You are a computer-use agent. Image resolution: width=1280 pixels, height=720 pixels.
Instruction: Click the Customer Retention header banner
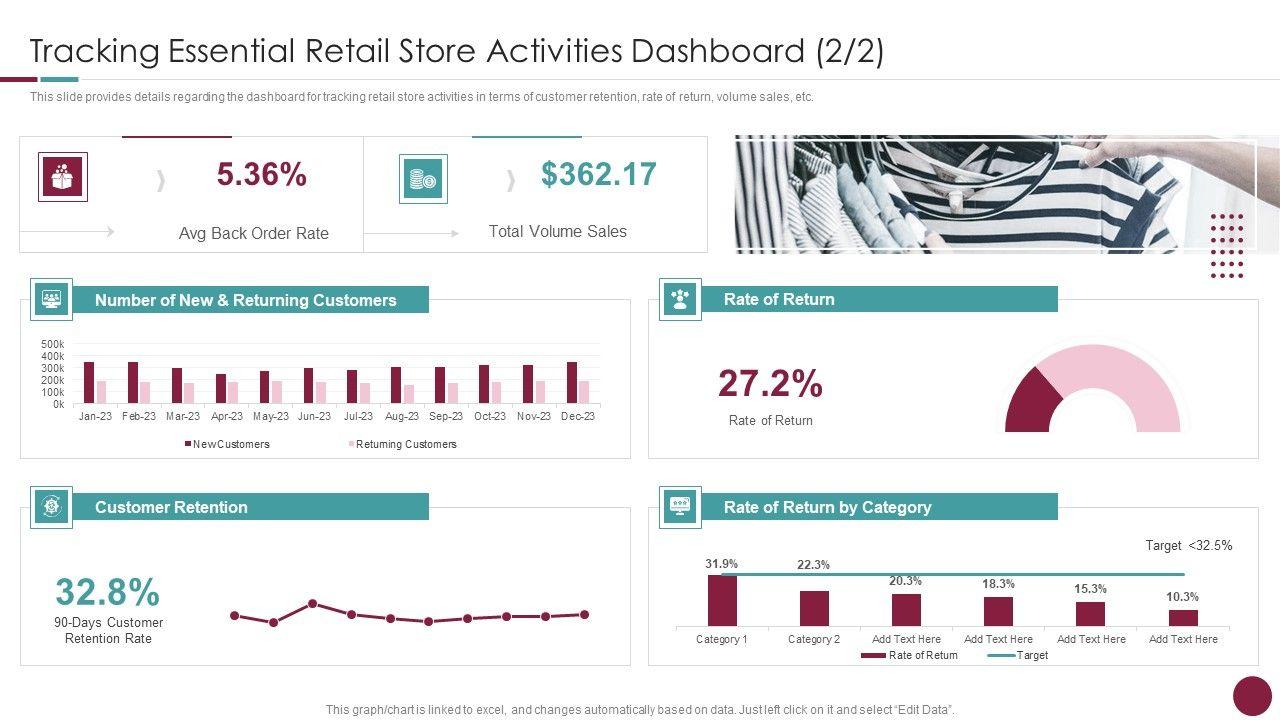[251, 507]
